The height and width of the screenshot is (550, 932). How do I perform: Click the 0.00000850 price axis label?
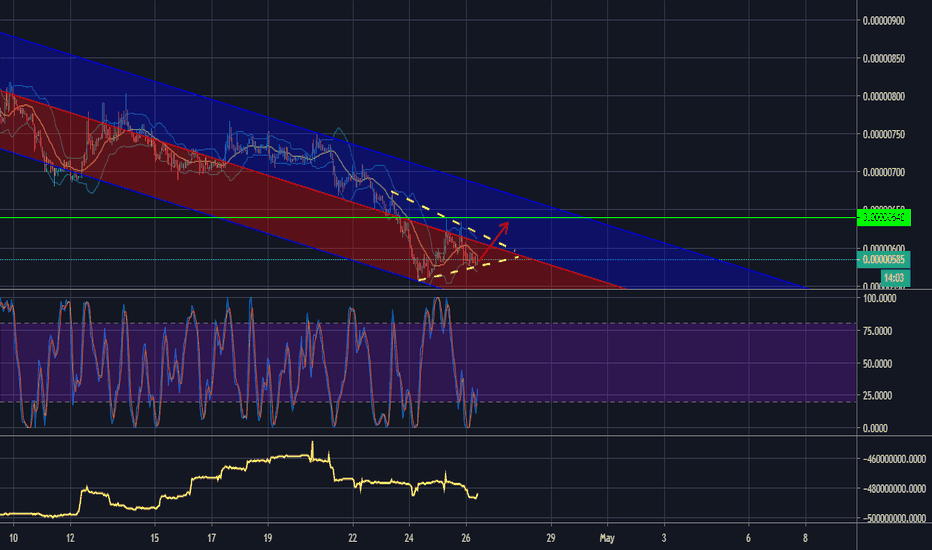click(884, 58)
